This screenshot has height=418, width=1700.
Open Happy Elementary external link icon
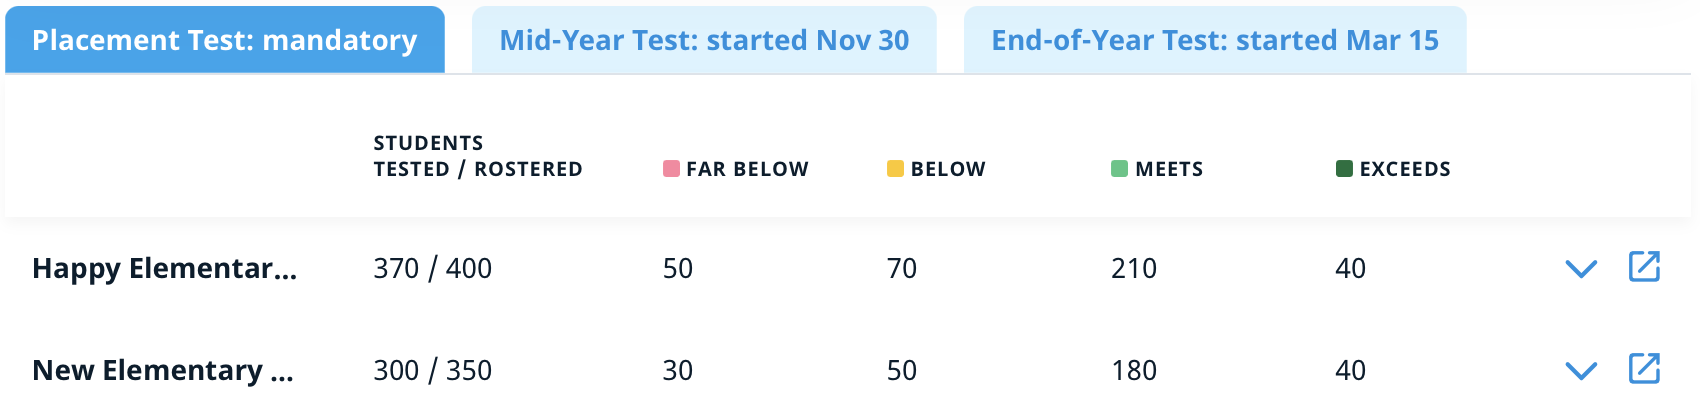point(1644,267)
